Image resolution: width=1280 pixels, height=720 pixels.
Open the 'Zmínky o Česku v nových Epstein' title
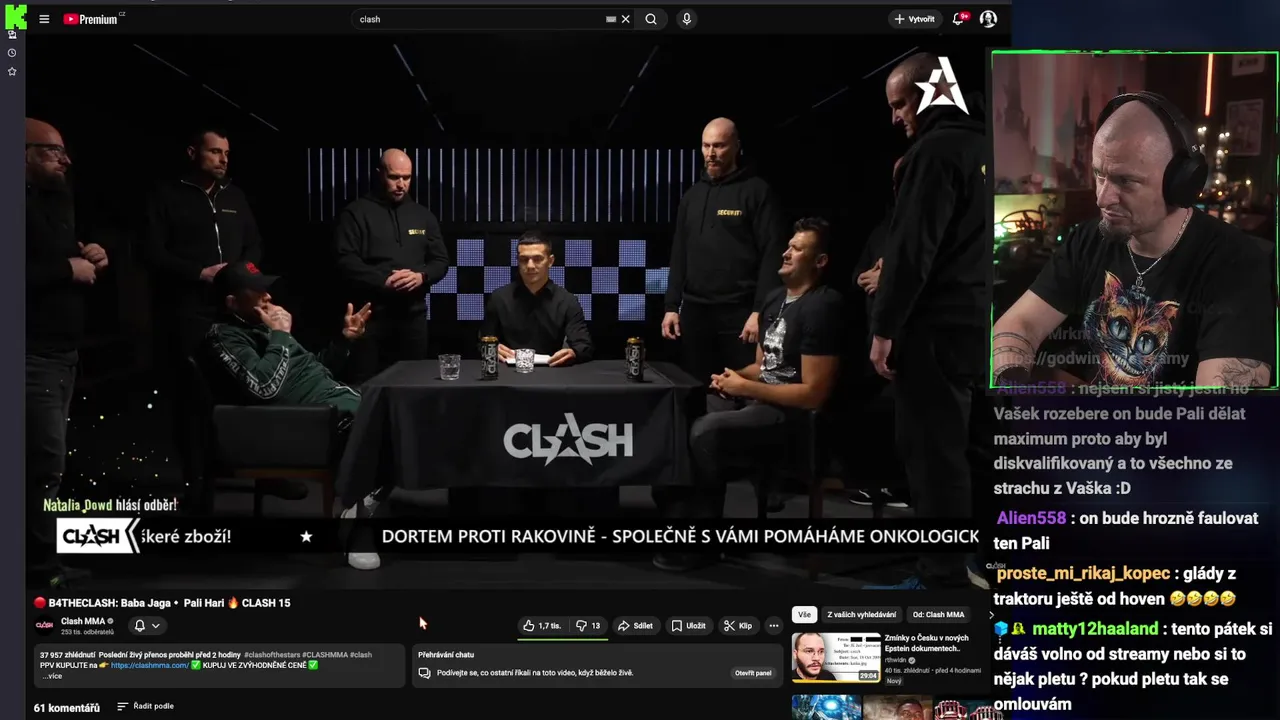pos(927,643)
